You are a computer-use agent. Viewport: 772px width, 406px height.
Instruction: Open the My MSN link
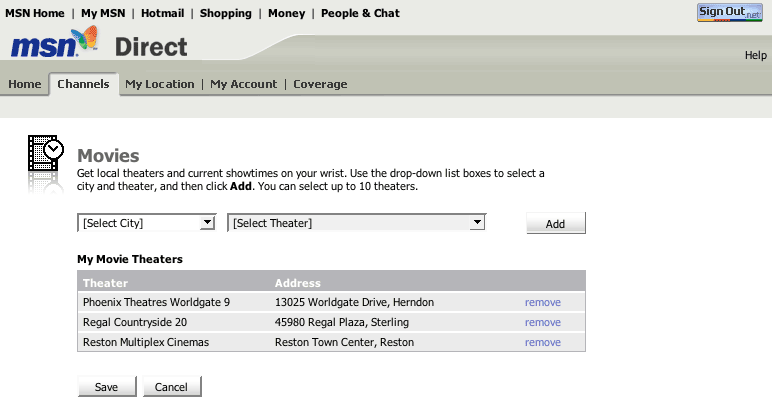103,13
